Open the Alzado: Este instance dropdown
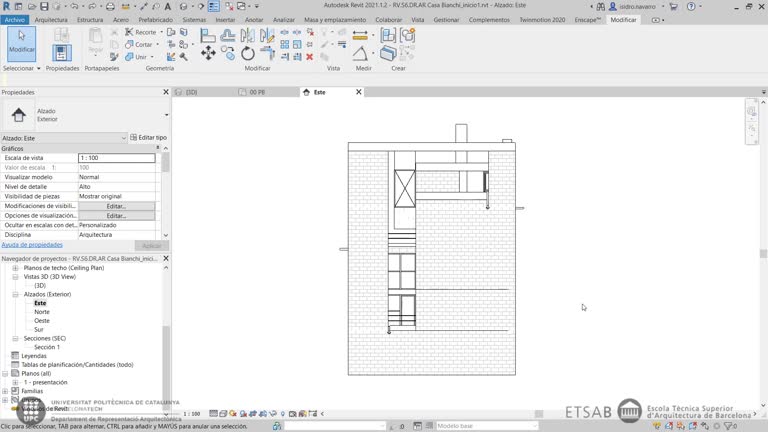768x432 pixels. [x=124, y=138]
